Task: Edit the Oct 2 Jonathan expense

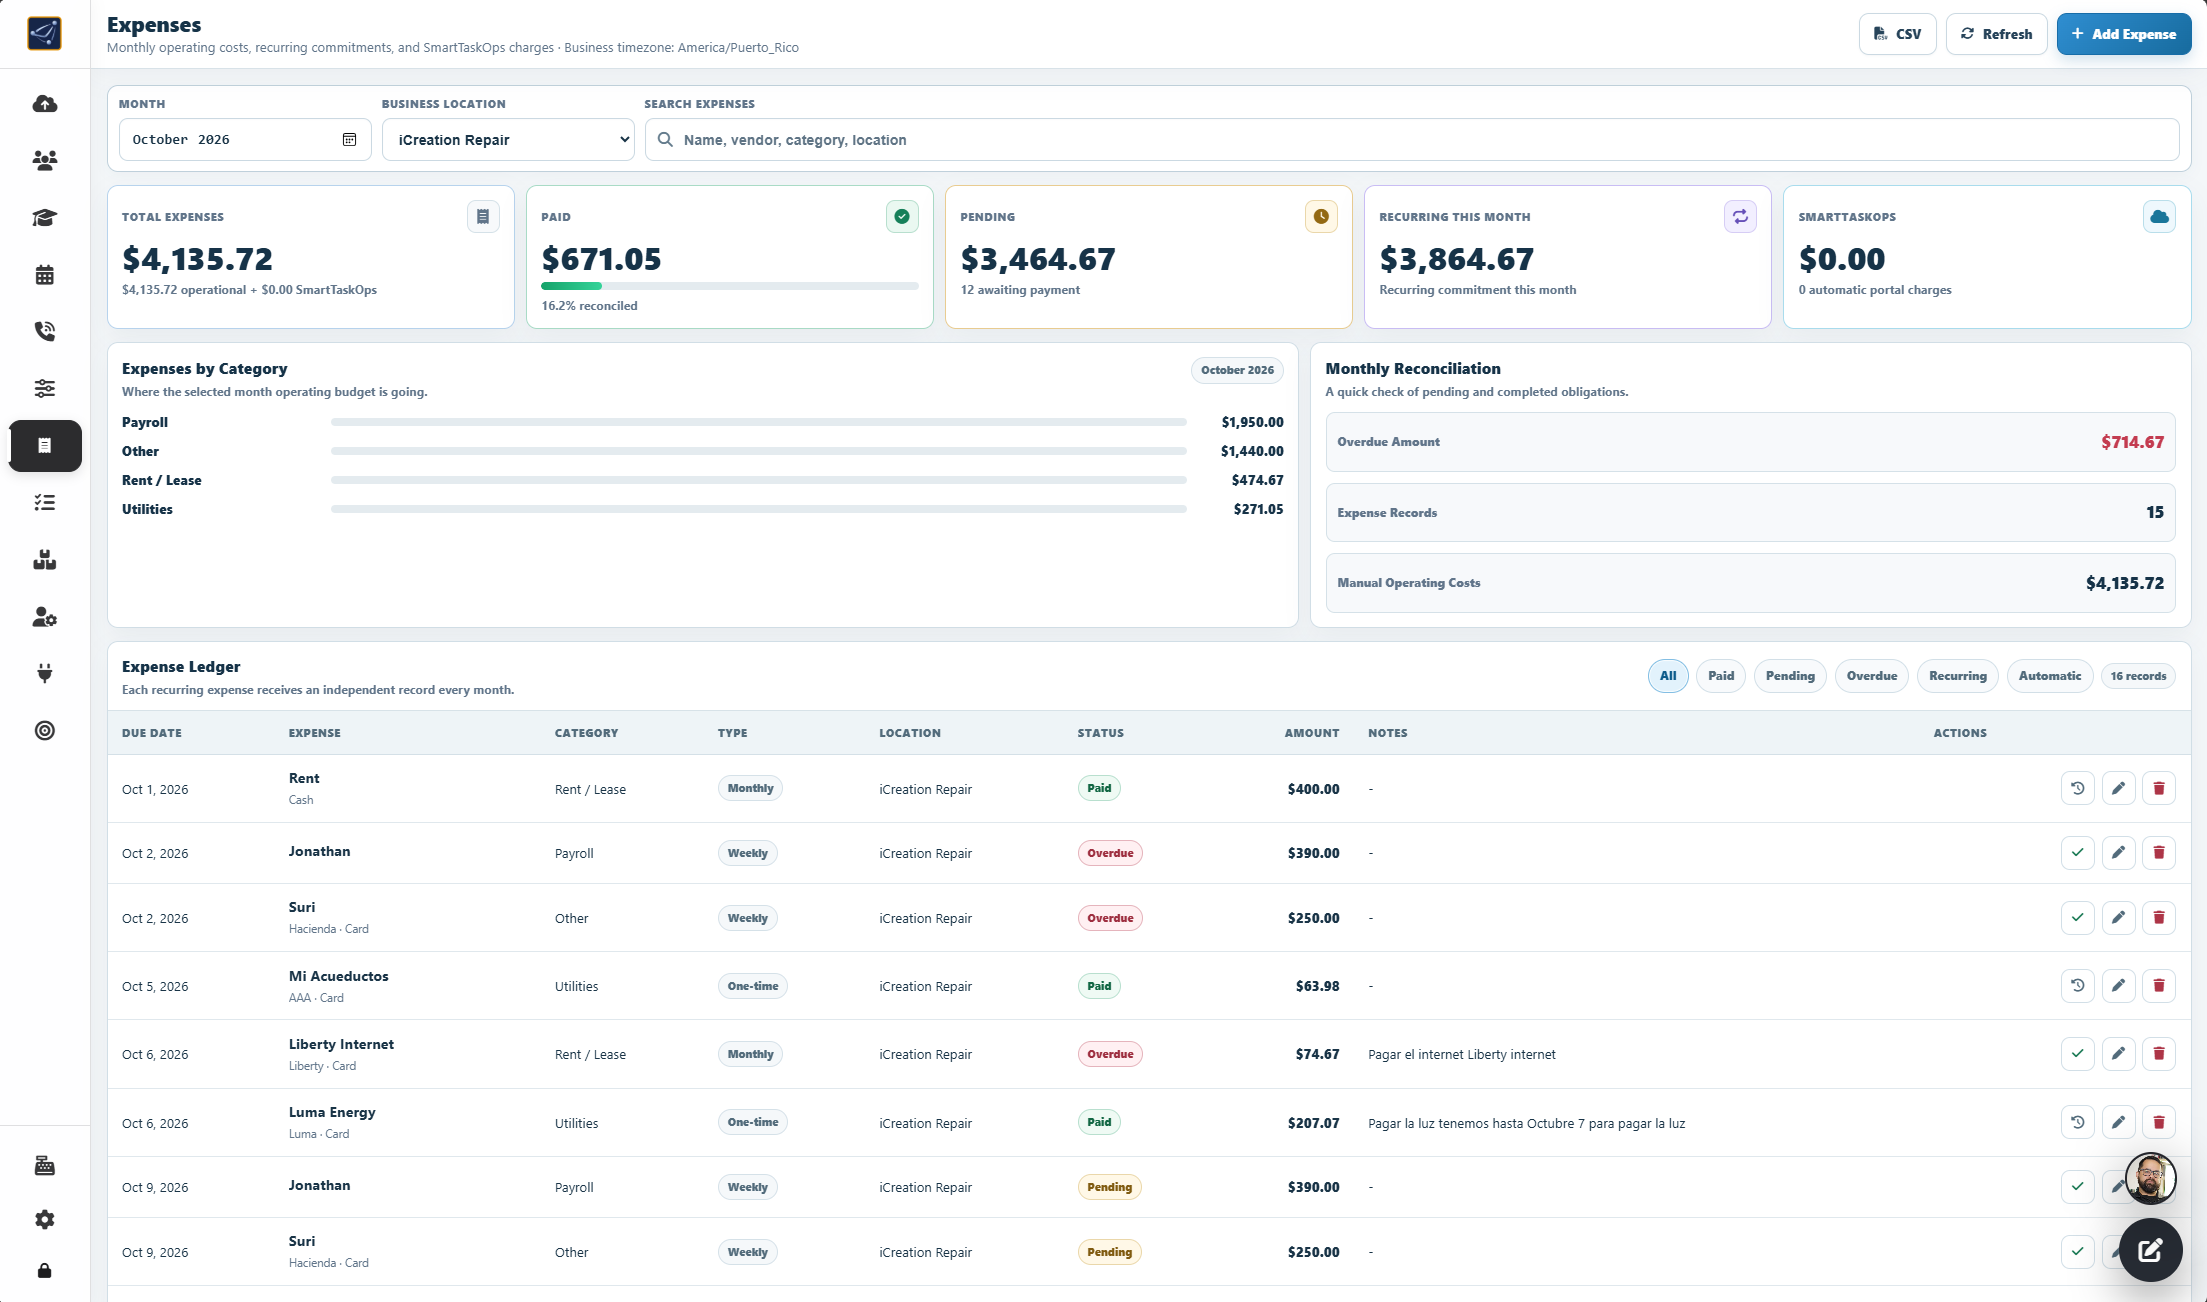Action: (x=2118, y=853)
